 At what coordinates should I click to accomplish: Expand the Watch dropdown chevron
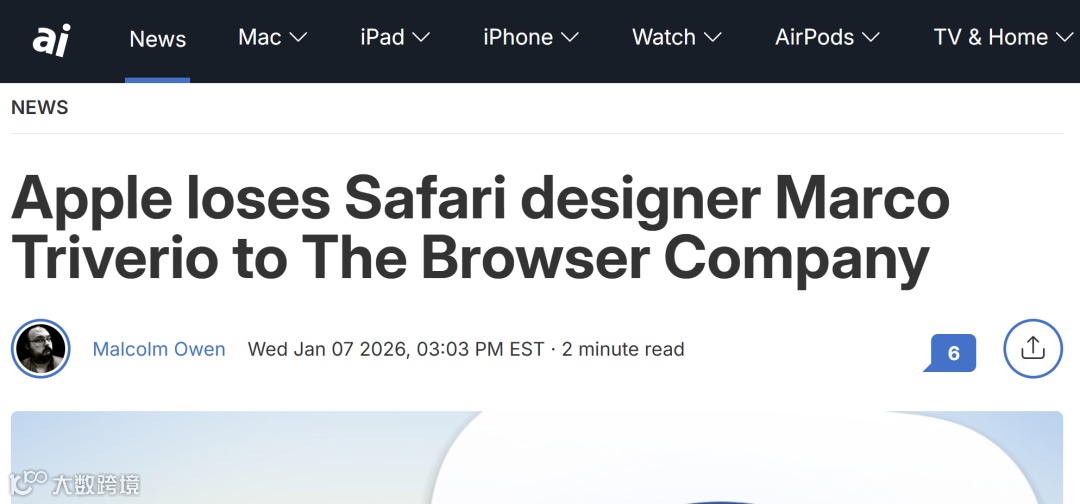tap(712, 38)
